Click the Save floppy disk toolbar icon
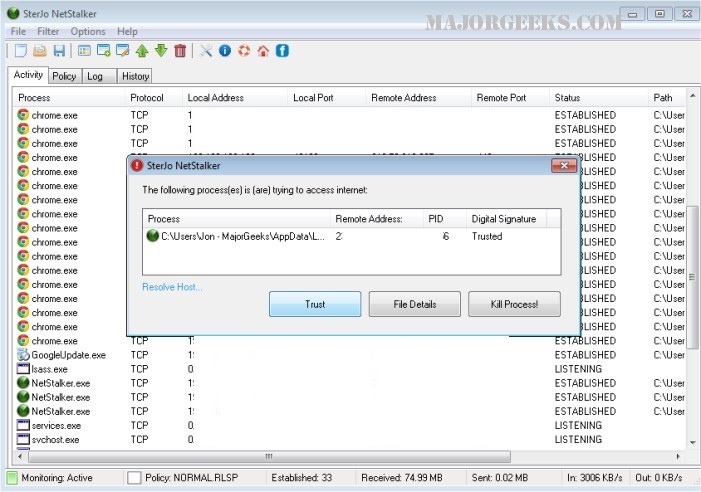The image size is (701, 492). (x=59, y=50)
